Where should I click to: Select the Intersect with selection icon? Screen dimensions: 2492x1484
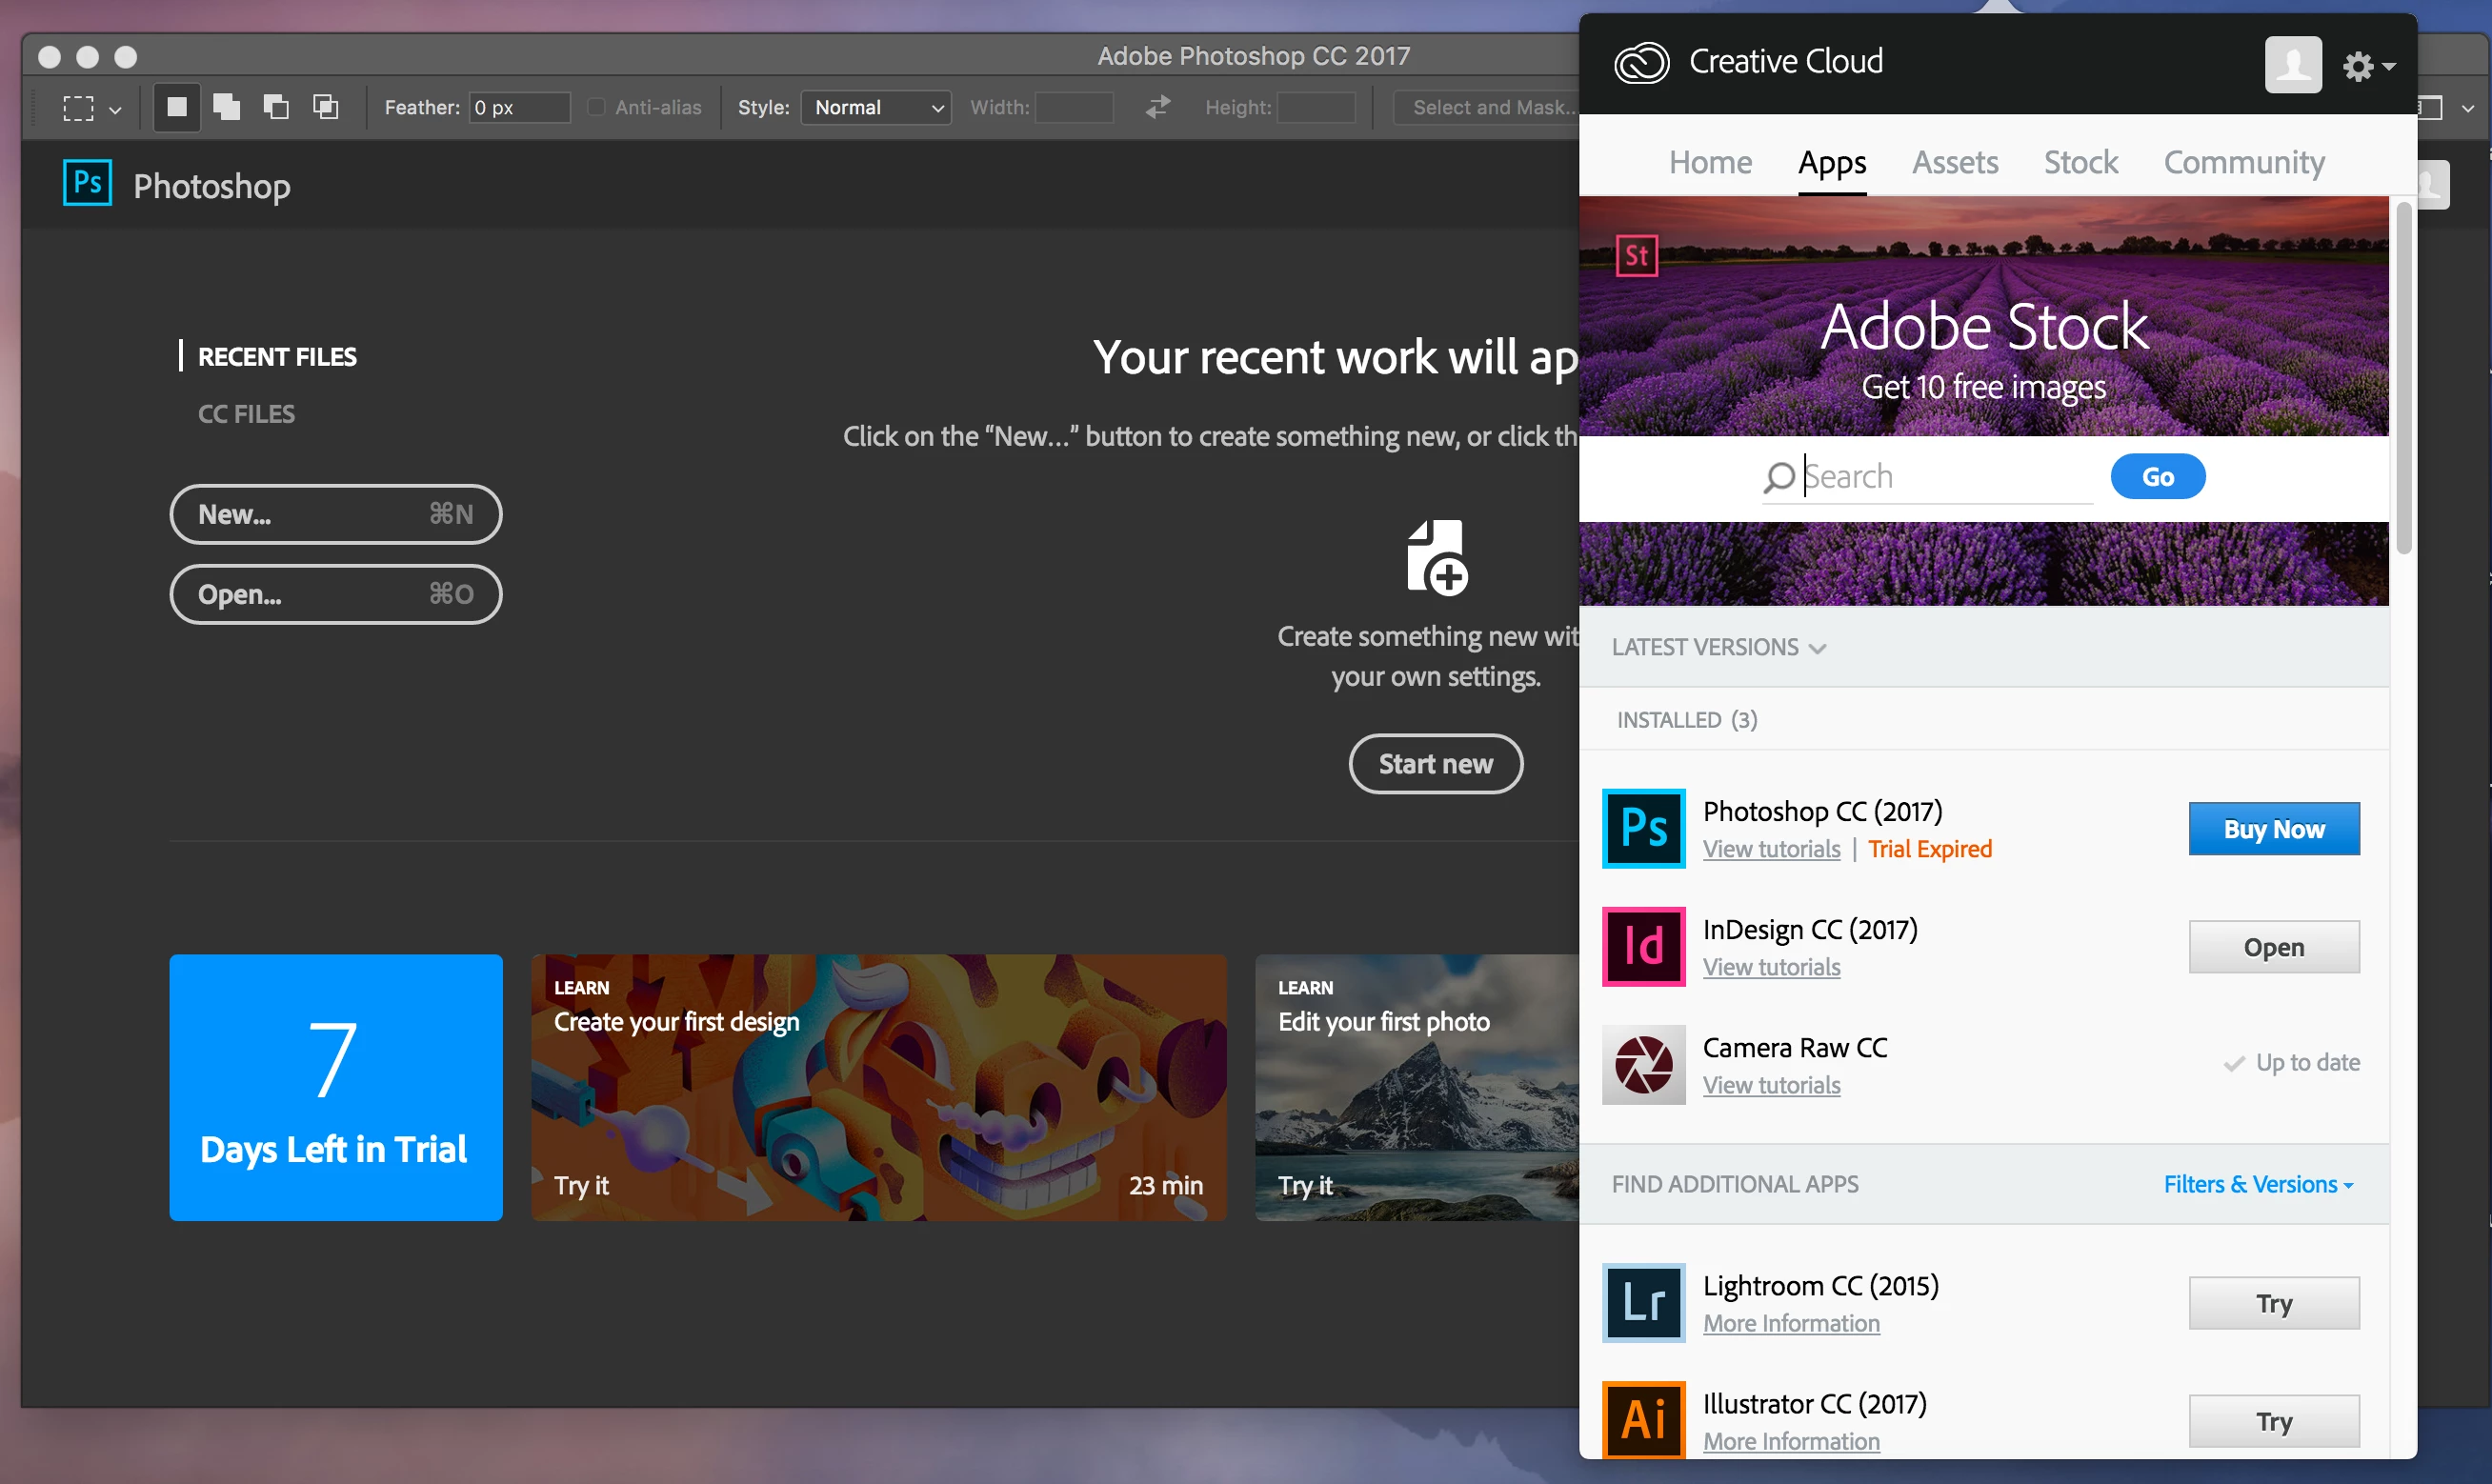pyautogui.click(x=326, y=107)
